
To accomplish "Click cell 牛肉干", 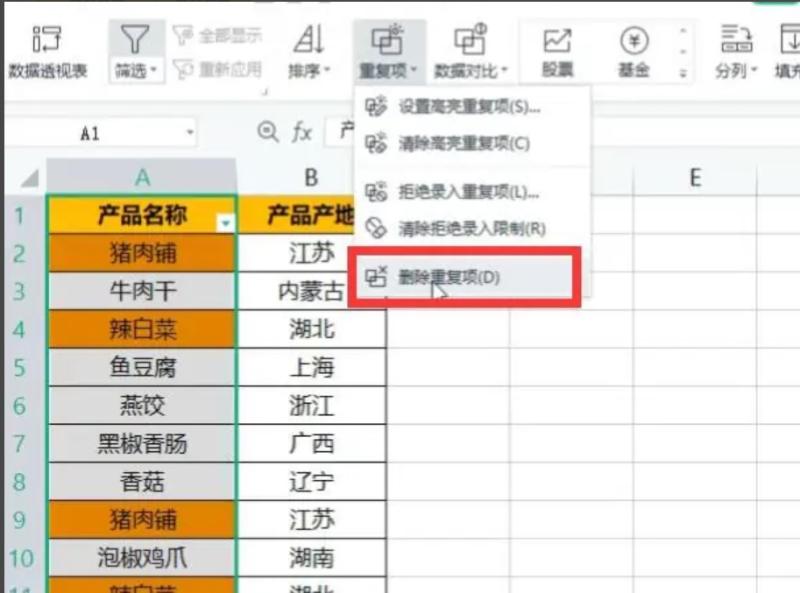I will click(x=142, y=291).
